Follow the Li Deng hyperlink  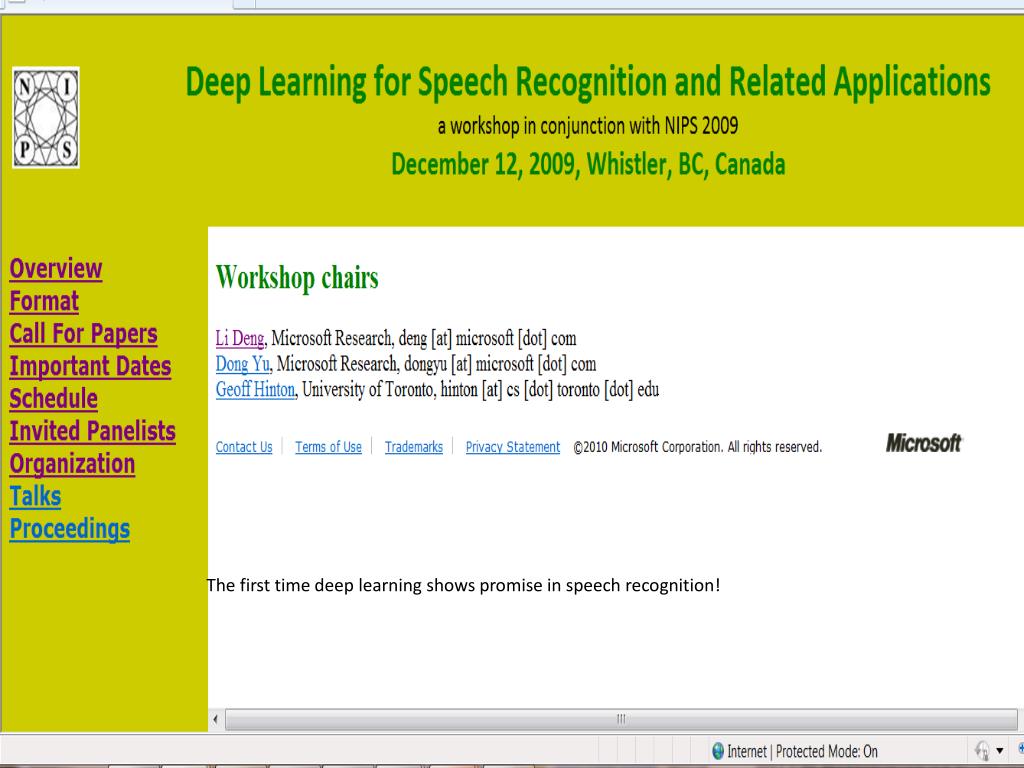click(240, 338)
